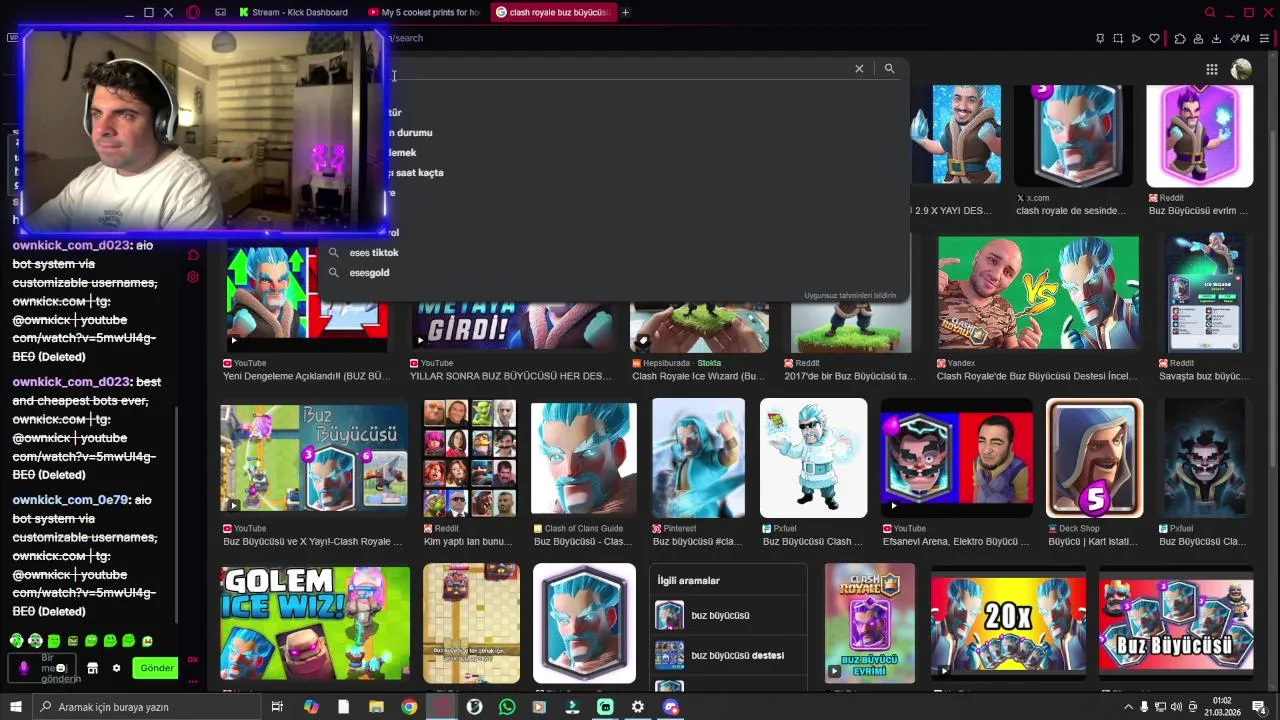Send chat message with Gönder button

coord(156,668)
